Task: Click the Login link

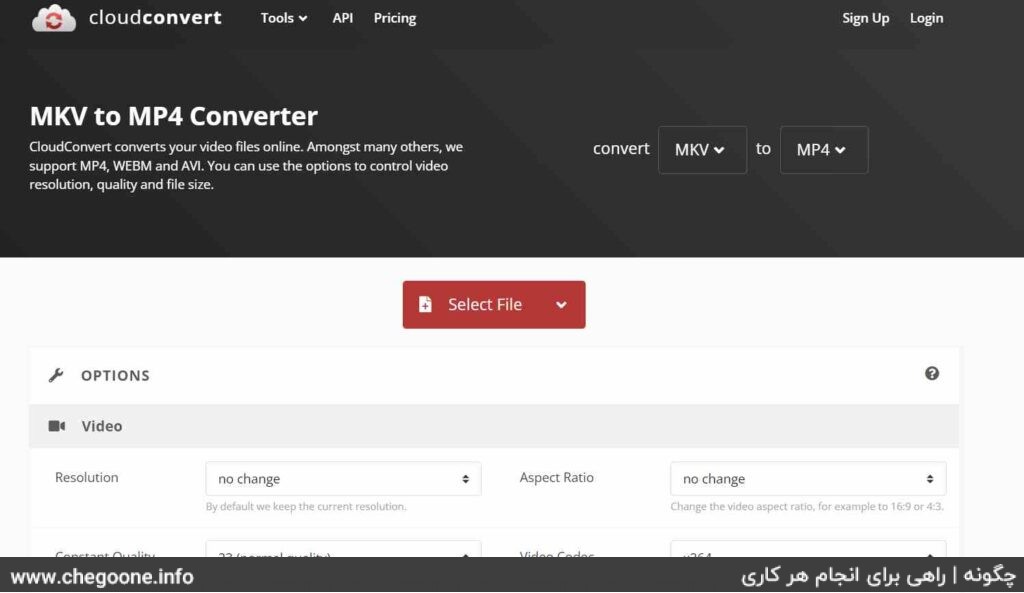Action: tap(926, 18)
